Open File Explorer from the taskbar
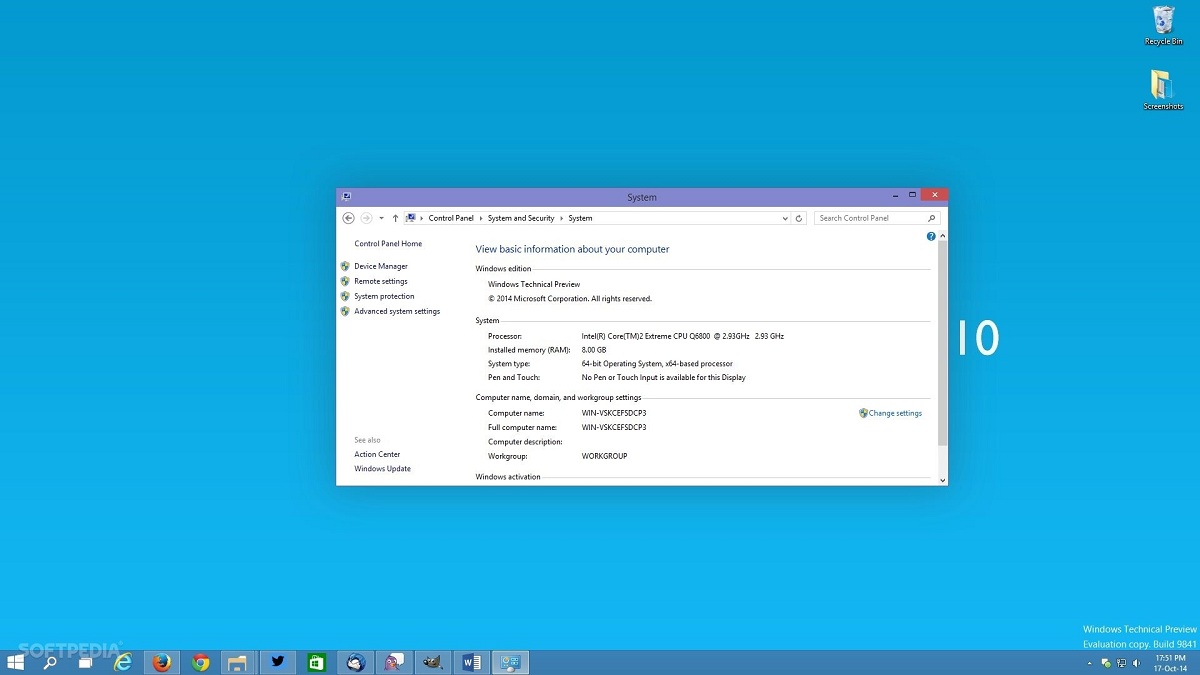Viewport: 1200px width, 675px height. (238, 661)
